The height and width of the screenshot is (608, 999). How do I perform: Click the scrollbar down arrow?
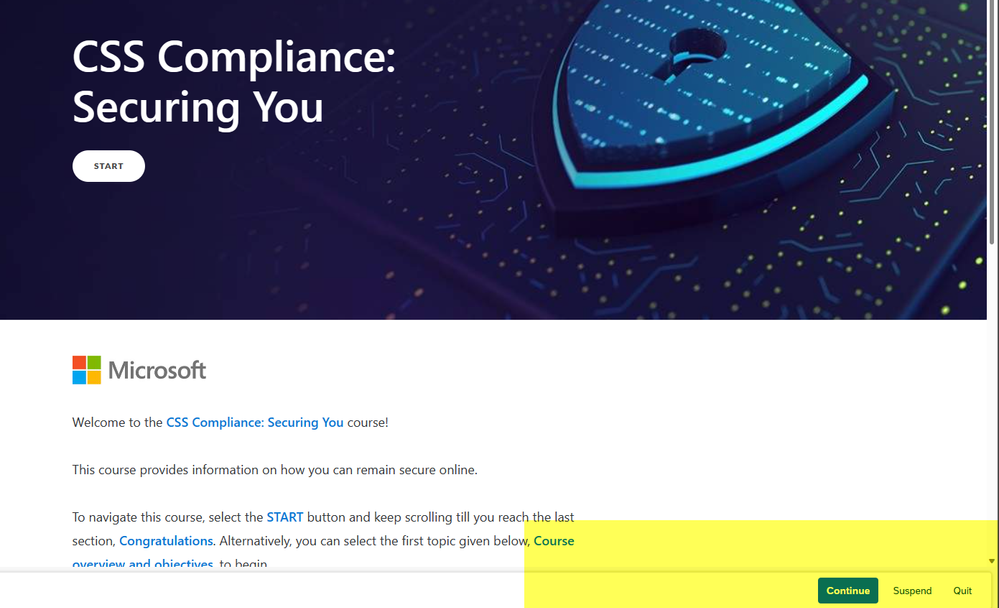pyautogui.click(x=992, y=561)
